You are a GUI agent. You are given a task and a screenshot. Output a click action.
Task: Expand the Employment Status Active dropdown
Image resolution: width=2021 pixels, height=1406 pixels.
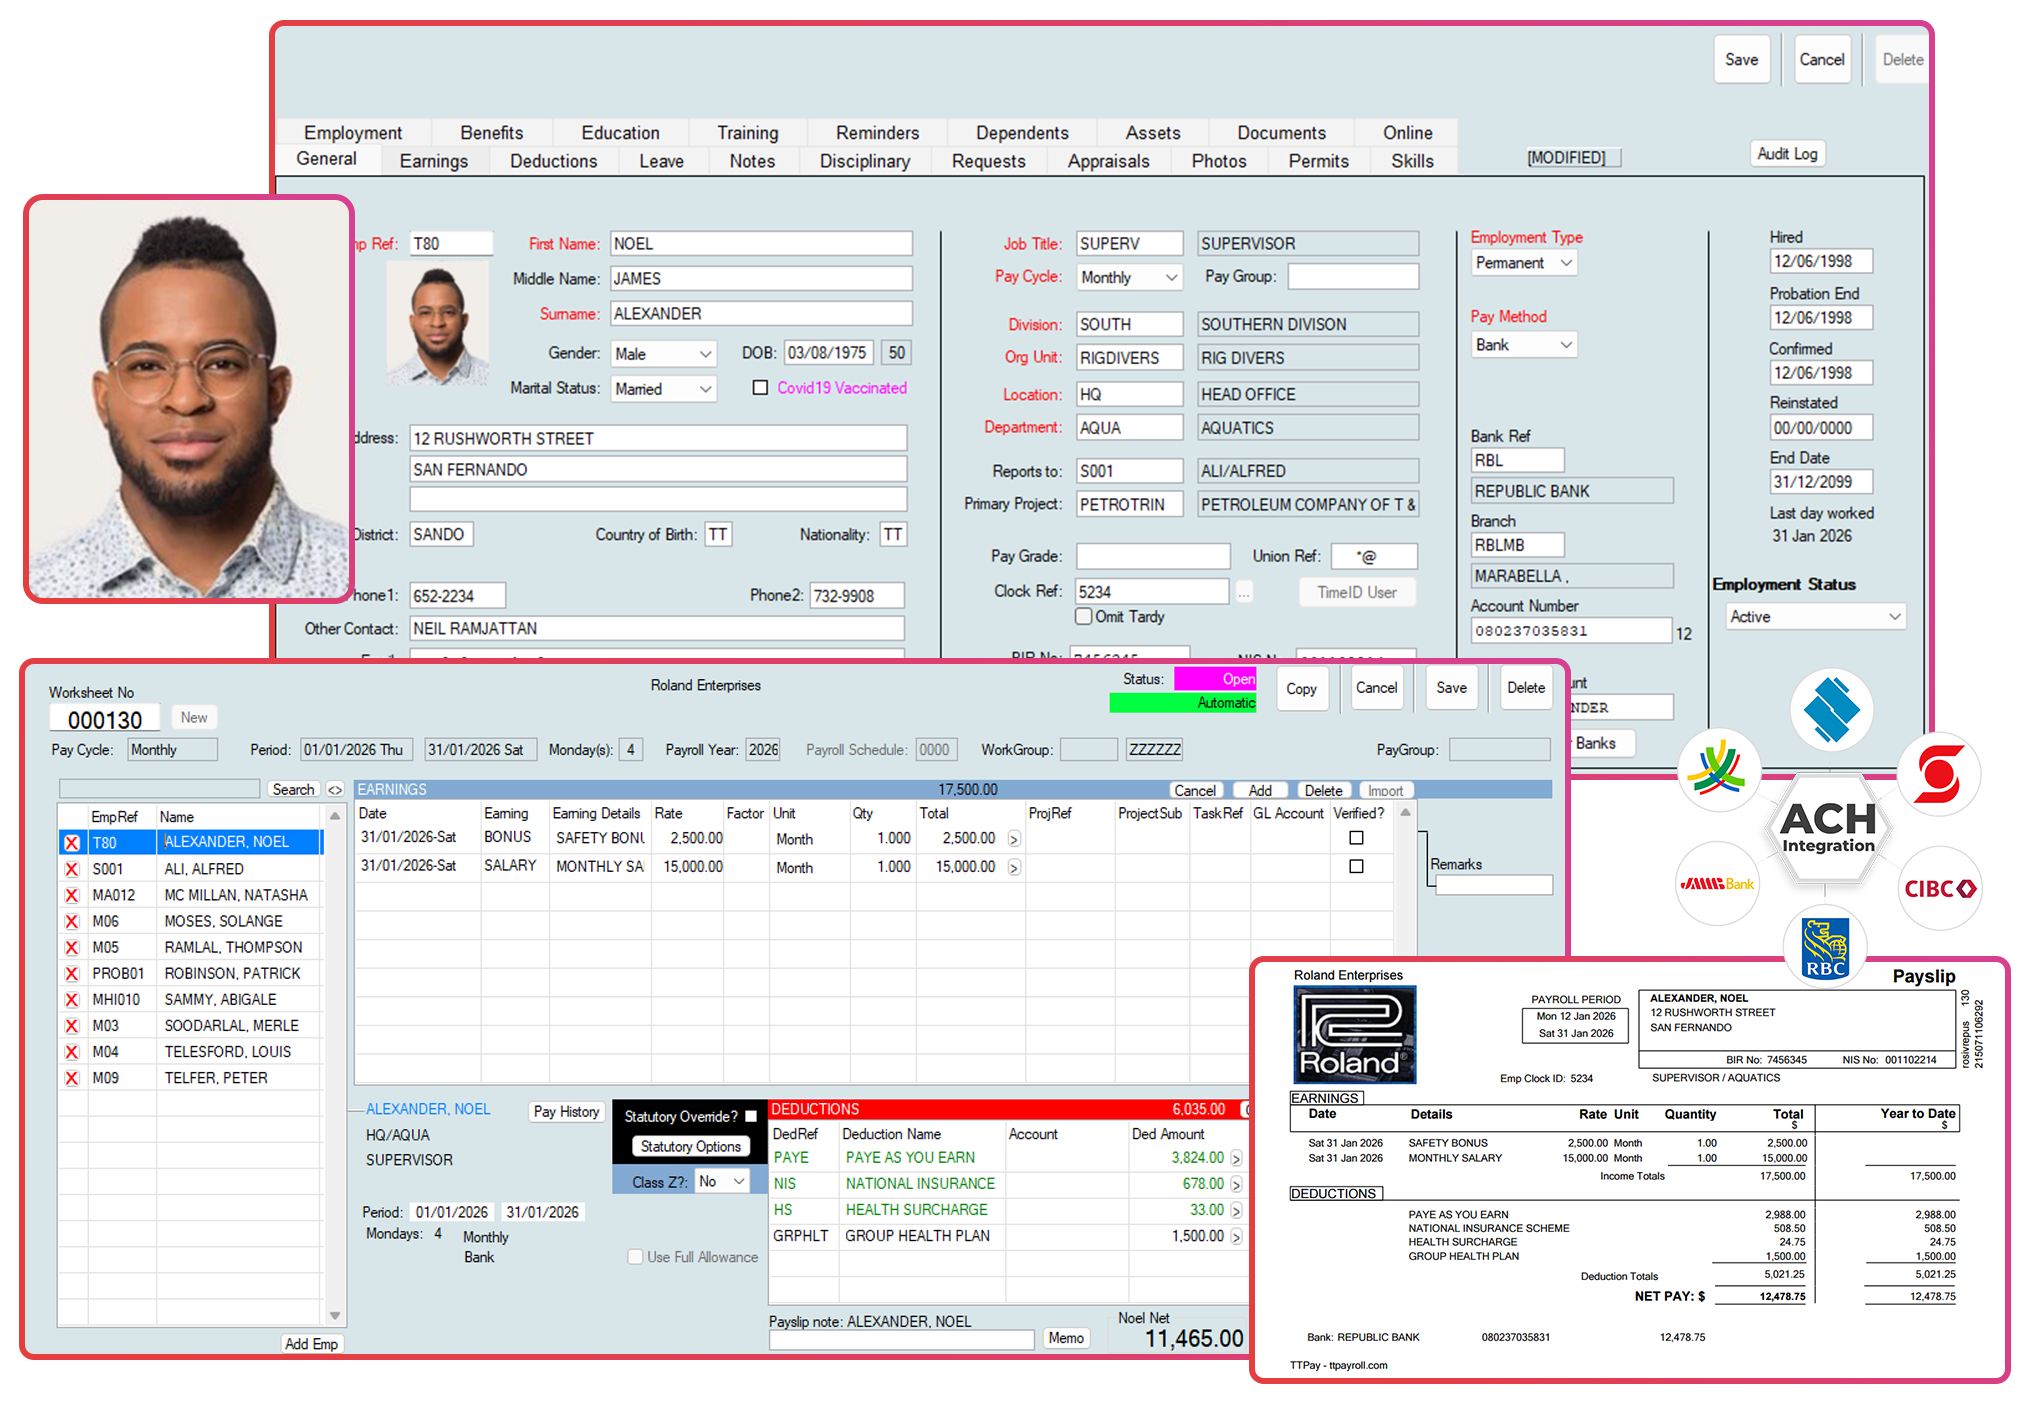[1894, 617]
